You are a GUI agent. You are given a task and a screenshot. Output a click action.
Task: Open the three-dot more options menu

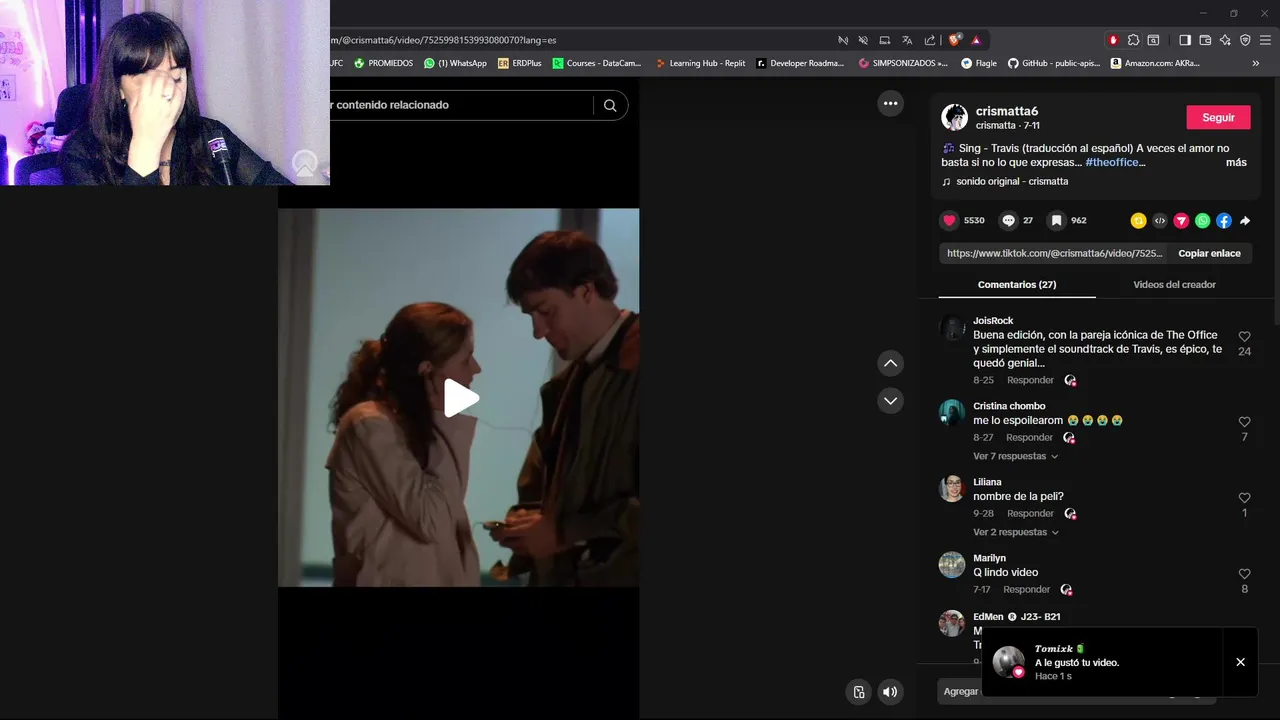tap(890, 103)
